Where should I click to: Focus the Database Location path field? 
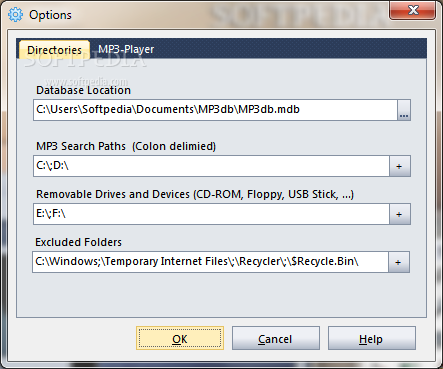pyautogui.click(x=215, y=110)
